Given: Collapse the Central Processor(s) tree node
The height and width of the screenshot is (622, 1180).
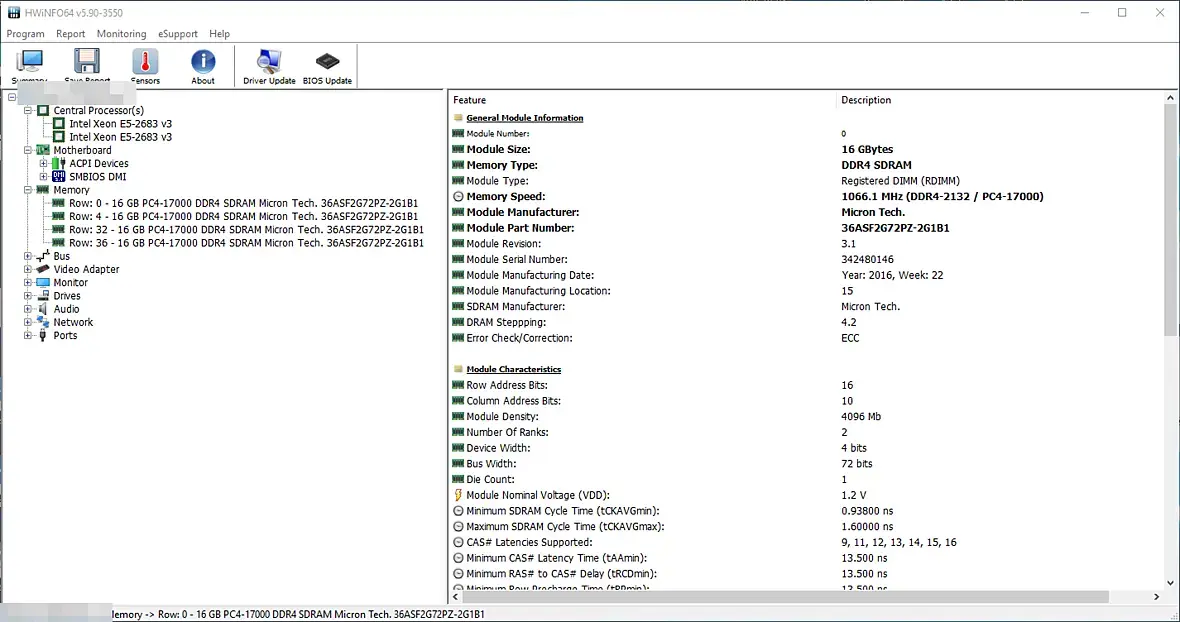Looking at the screenshot, I should click(28, 111).
